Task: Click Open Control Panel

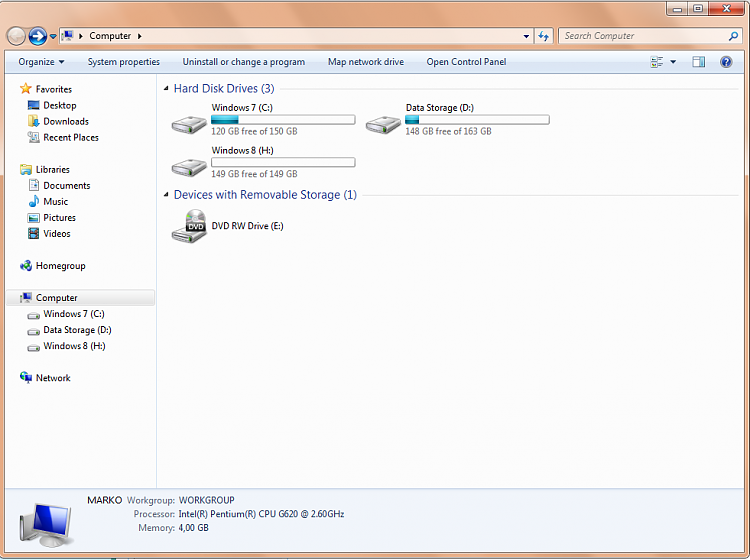Action: pos(466,62)
